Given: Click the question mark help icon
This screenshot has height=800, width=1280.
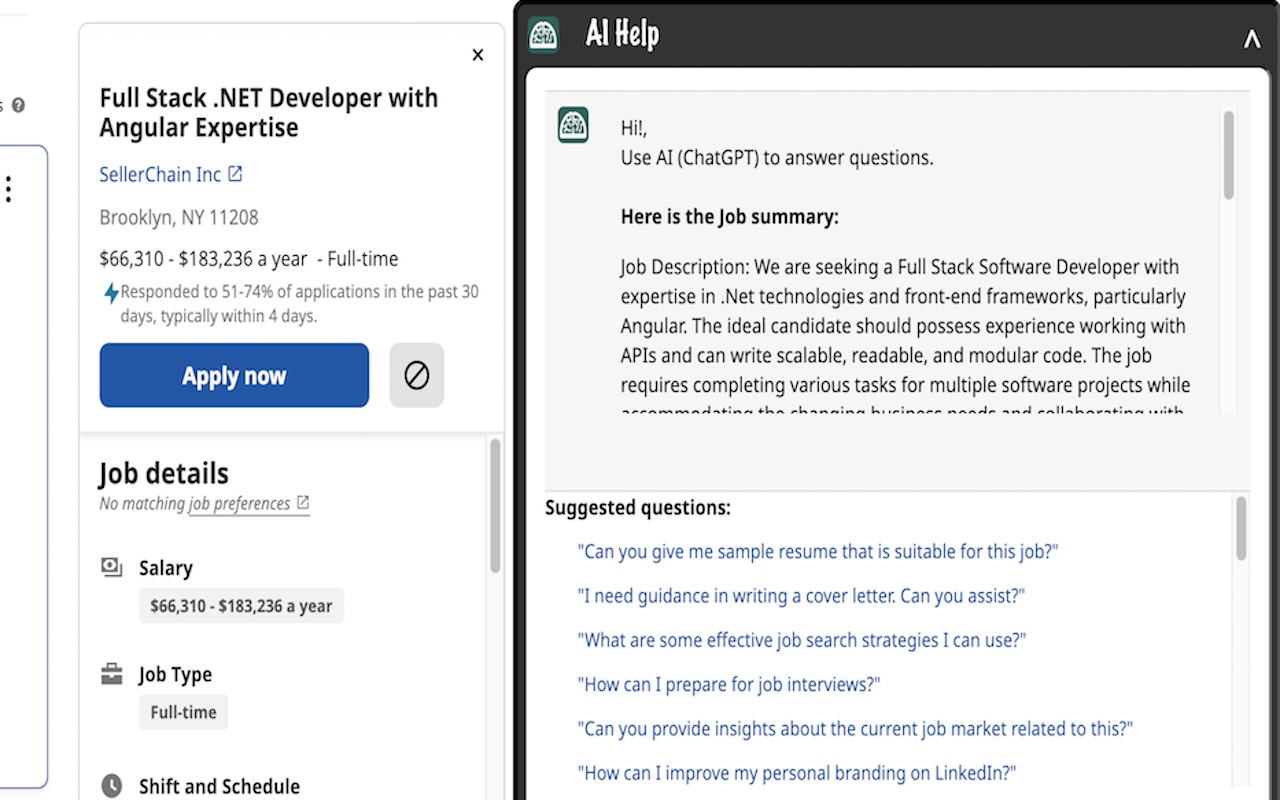Looking at the screenshot, I should (x=18, y=105).
